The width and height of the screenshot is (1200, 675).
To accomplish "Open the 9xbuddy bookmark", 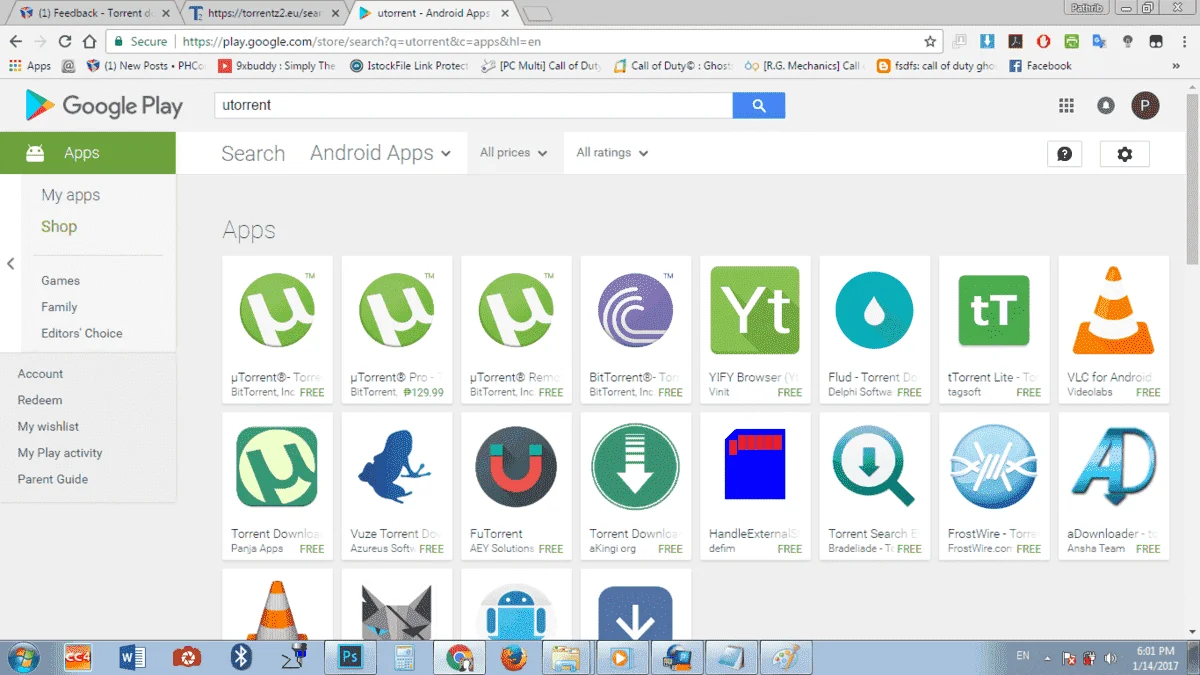I will click(x=277, y=66).
